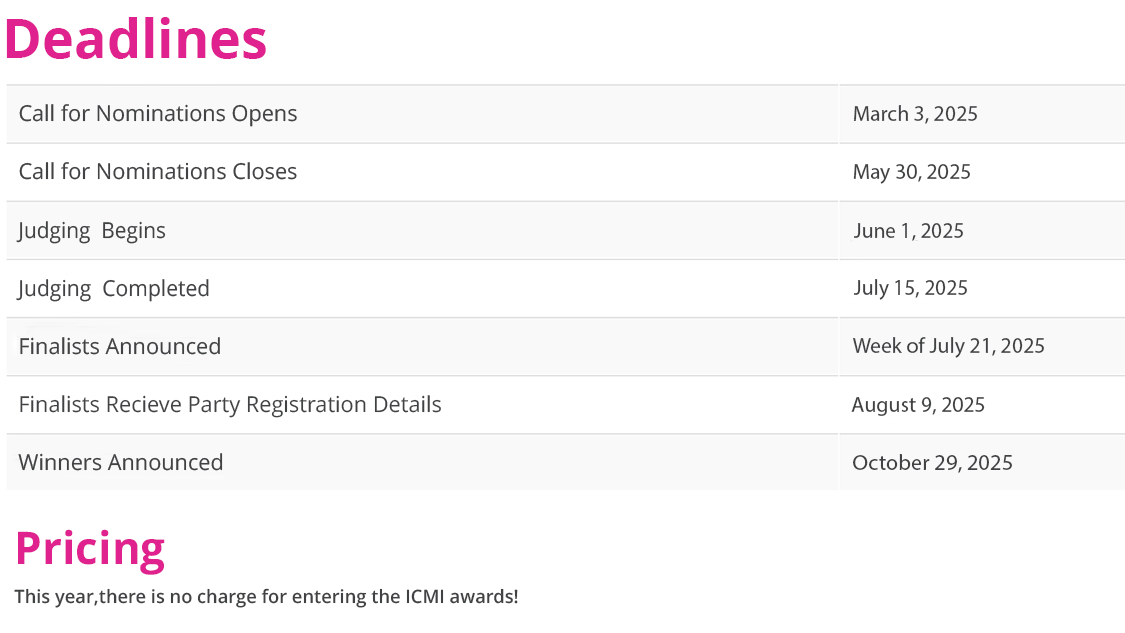Click the March 3, 2025 date
This screenshot has height=633, width=1125.
point(915,114)
